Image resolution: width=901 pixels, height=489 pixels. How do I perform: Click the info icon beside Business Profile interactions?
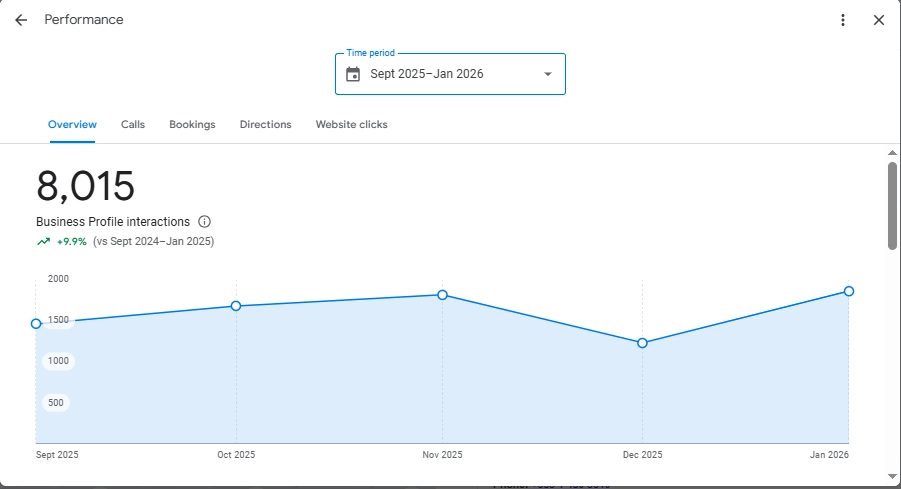pos(204,222)
